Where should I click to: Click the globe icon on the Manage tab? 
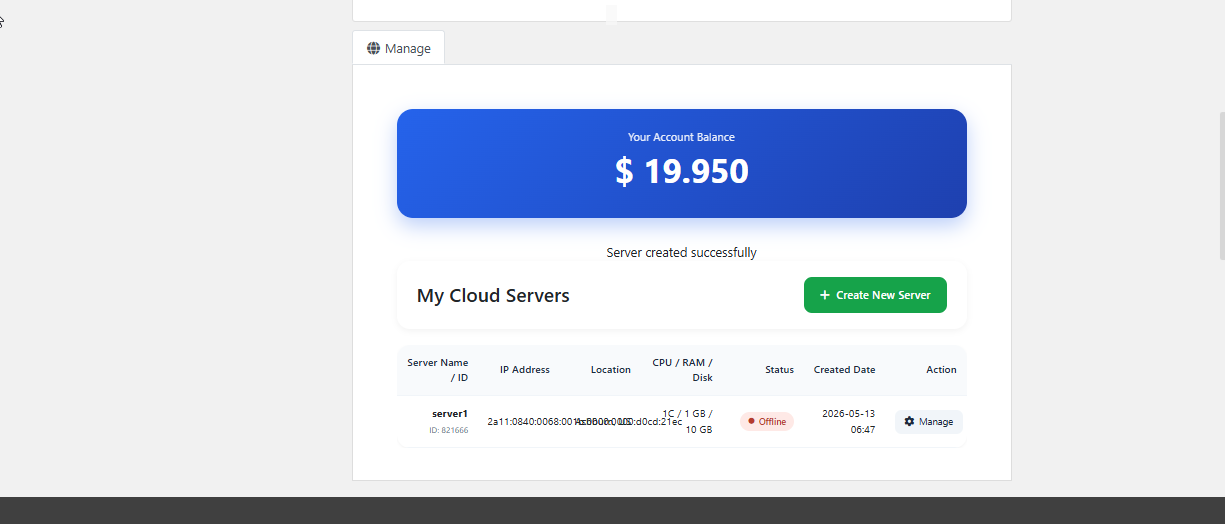pyautogui.click(x=374, y=48)
